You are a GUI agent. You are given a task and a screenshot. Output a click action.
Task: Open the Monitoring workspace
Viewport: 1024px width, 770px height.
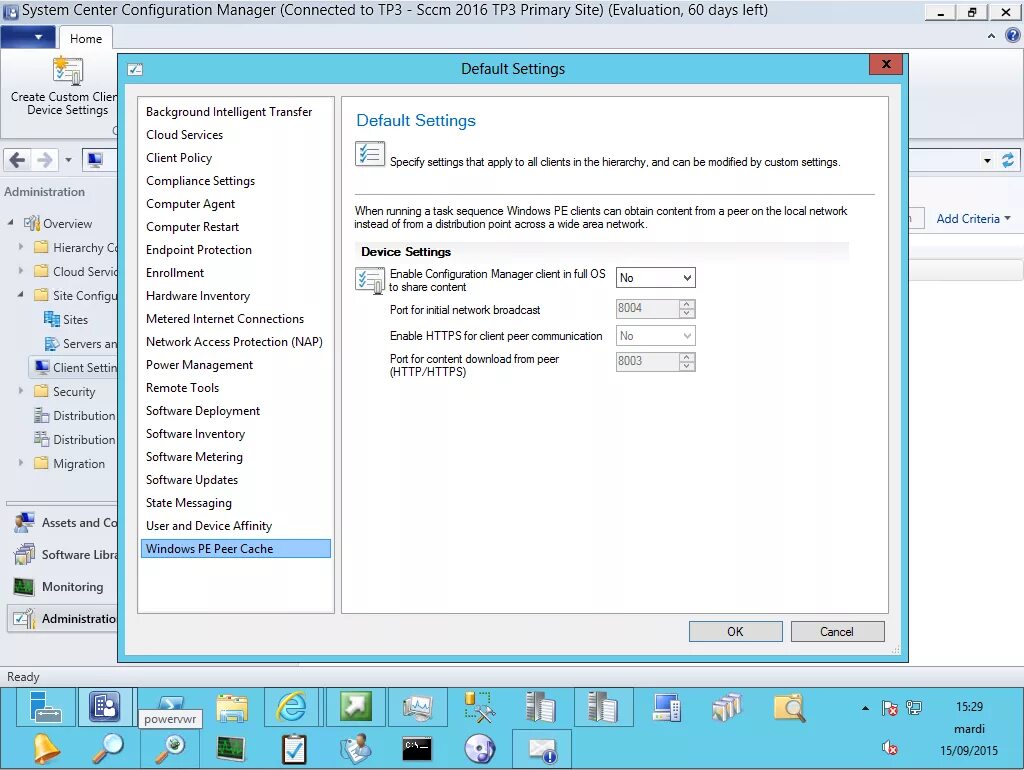click(x=64, y=586)
